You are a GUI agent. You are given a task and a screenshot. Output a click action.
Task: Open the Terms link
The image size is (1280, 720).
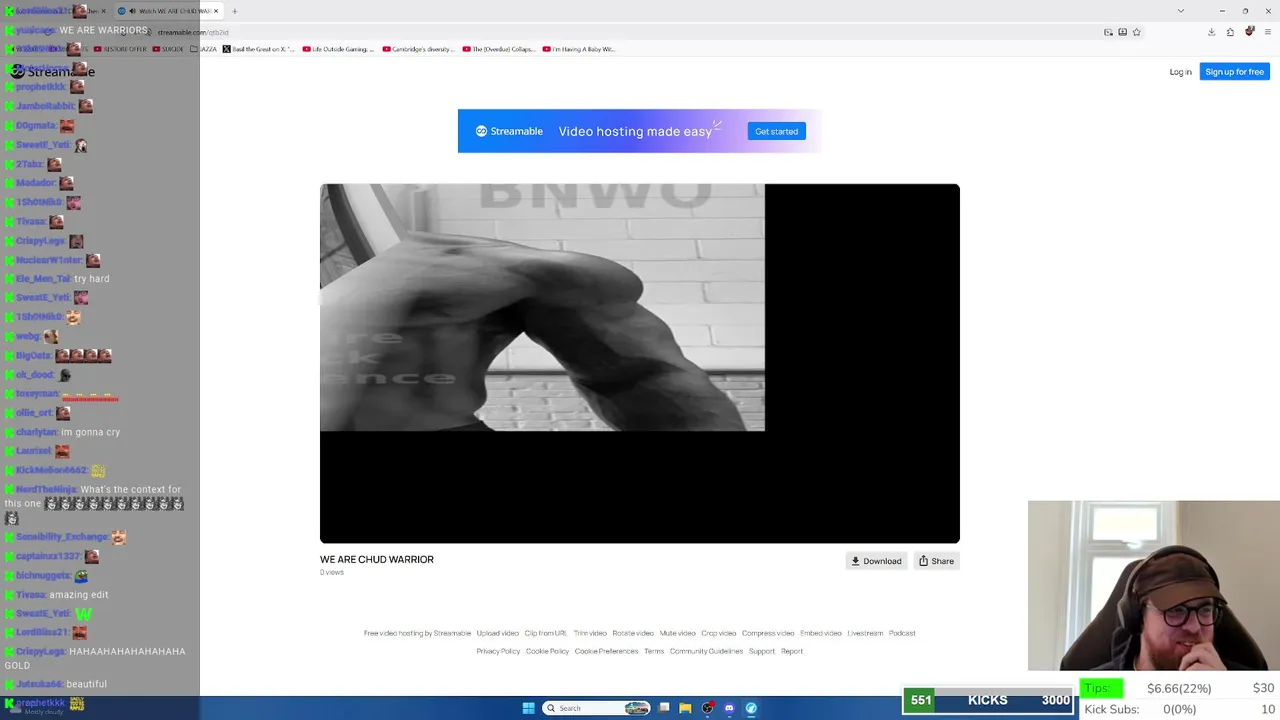point(654,651)
